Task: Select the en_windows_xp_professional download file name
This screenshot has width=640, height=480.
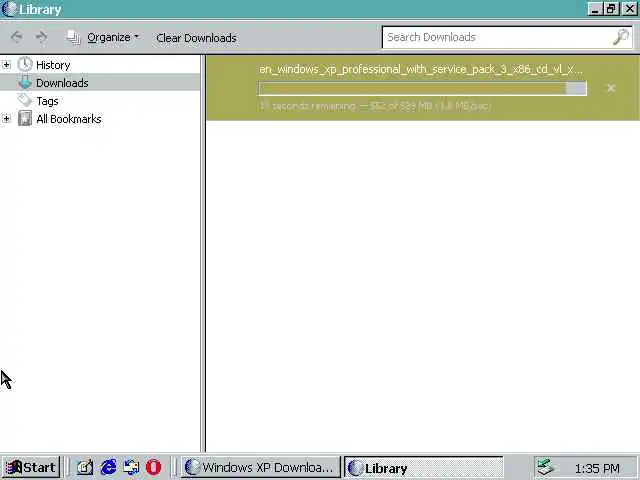Action: (421, 69)
